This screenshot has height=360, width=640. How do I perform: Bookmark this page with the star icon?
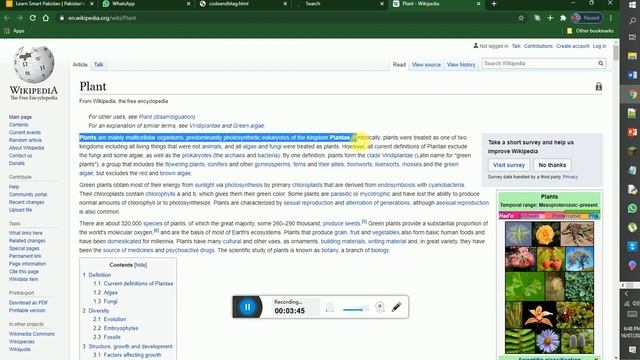[x=521, y=18]
